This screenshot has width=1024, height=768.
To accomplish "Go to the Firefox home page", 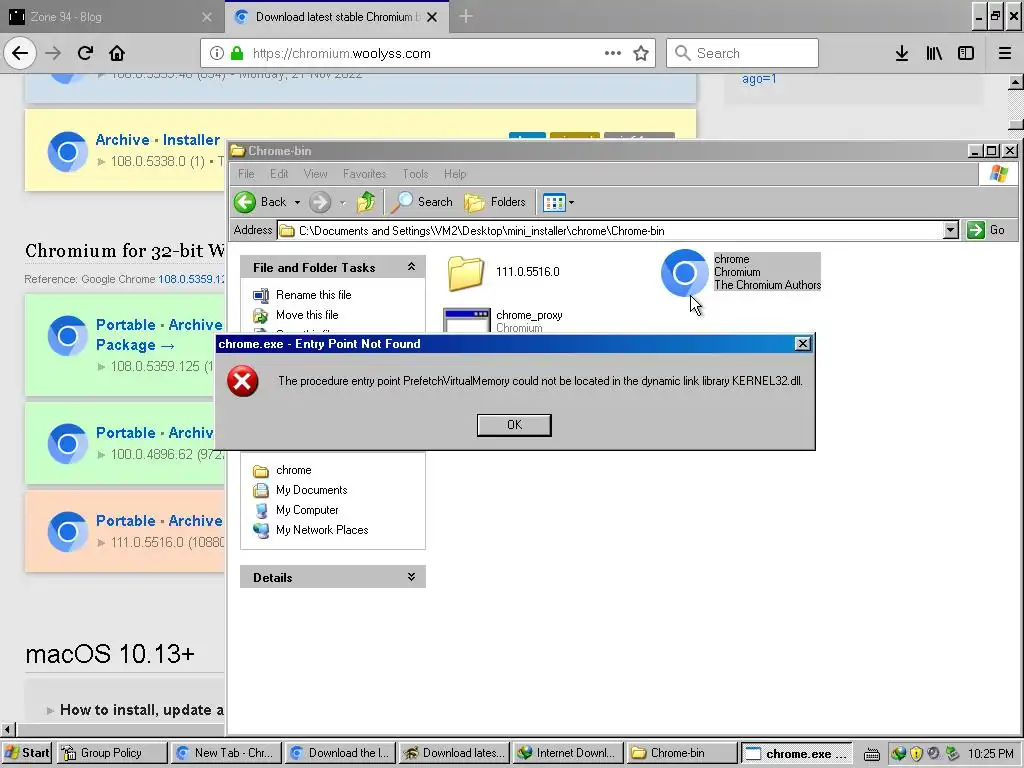I will point(117,53).
